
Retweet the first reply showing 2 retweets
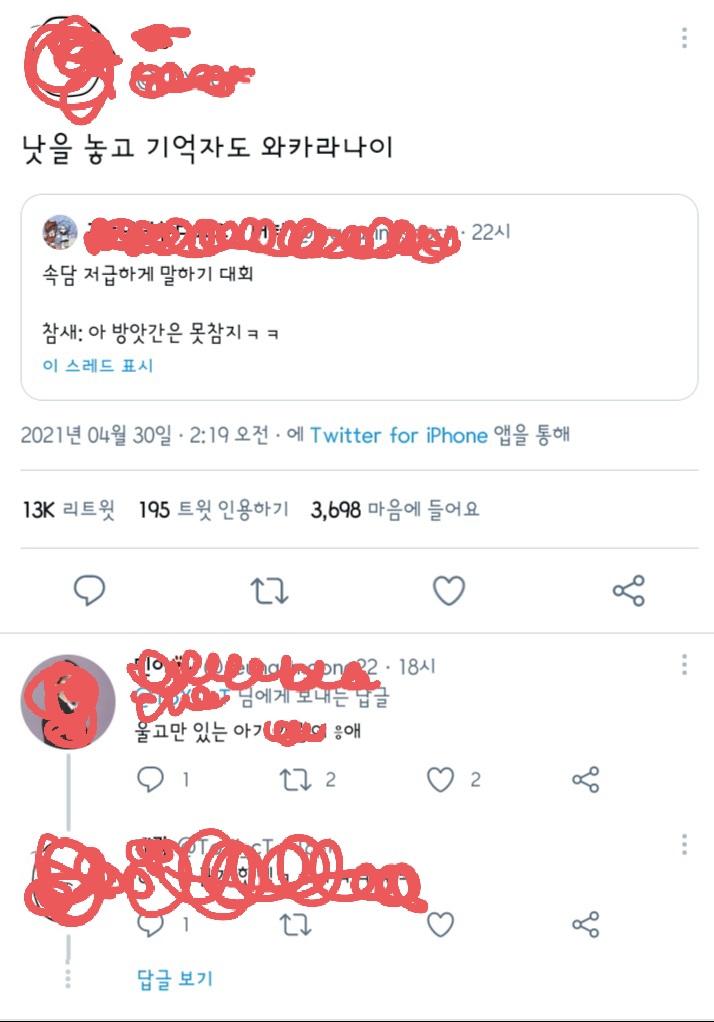coord(295,780)
